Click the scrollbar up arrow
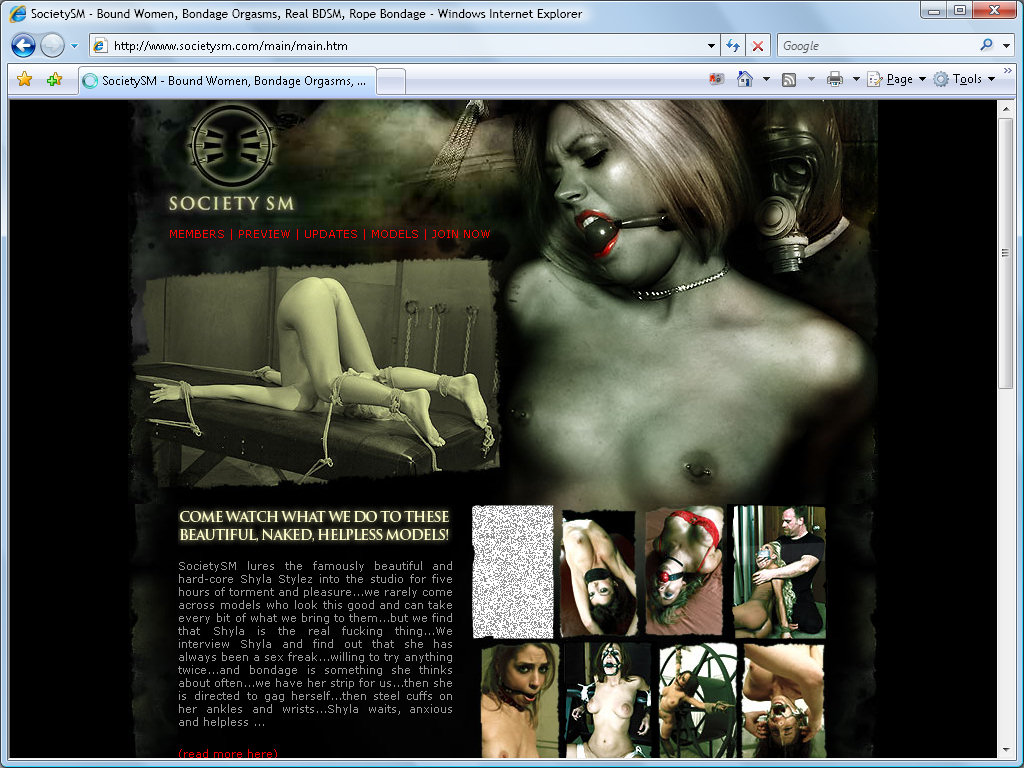 tap(1005, 108)
